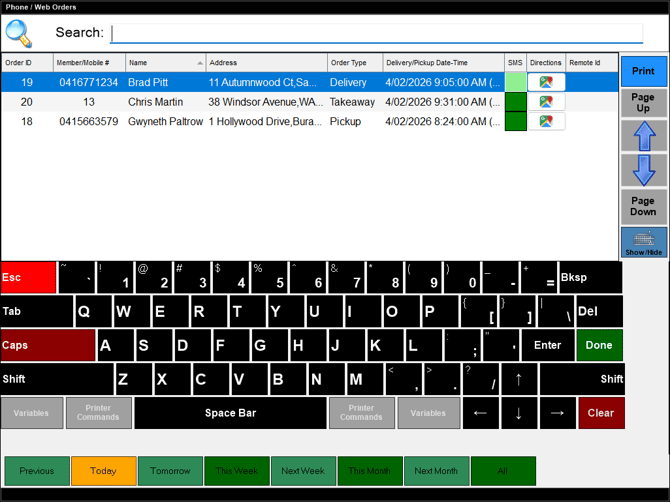Click address 38 Windsor Avenue,WA...

(265, 102)
